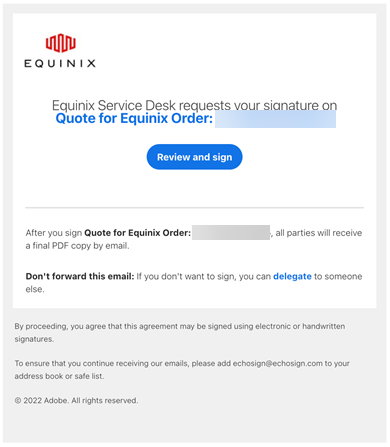Screen dimensions: 390x447
Task: Follow the delegate link
Action: point(292,276)
